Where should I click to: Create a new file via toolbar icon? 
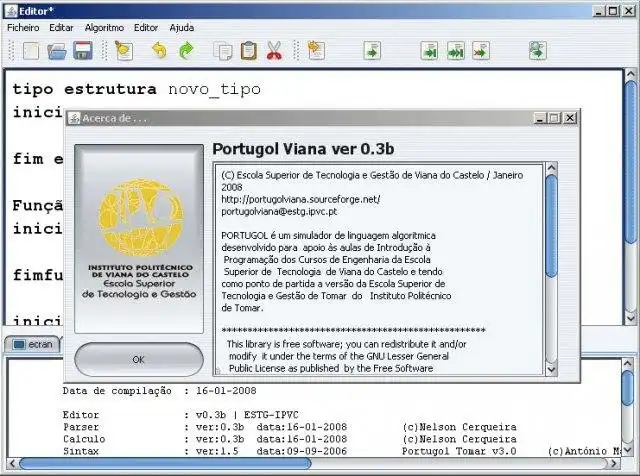coord(31,51)
